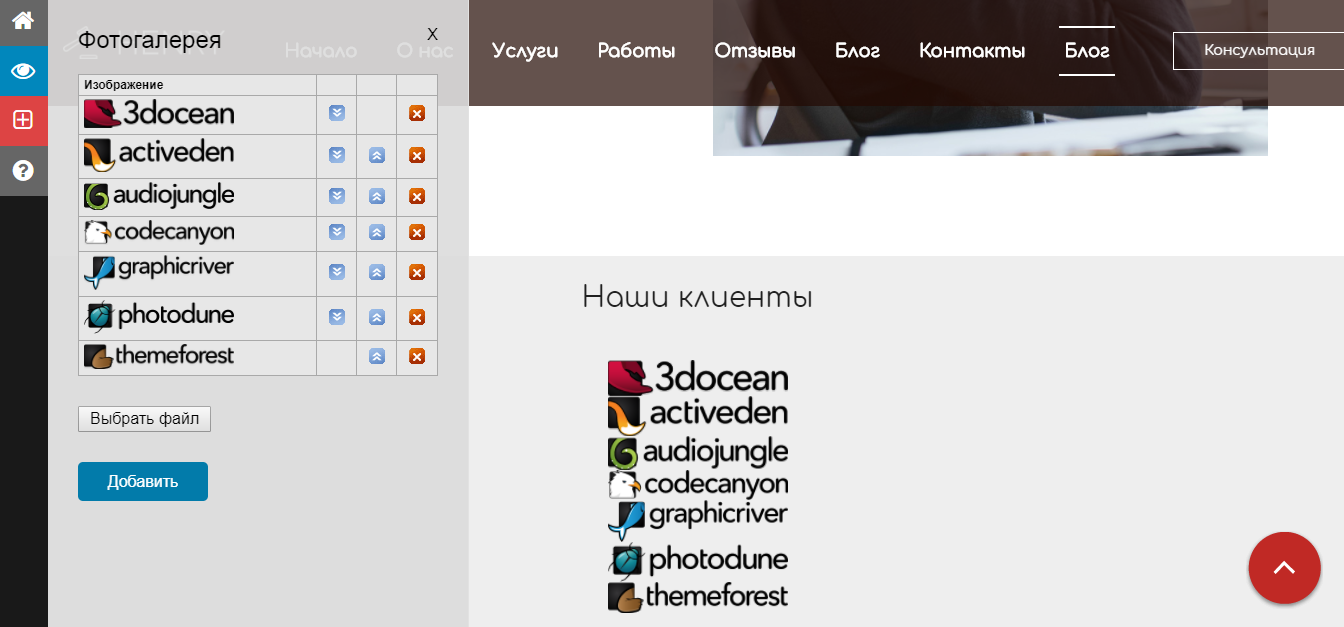
Task: Move audiojungle image up
Action: [377, 196]
